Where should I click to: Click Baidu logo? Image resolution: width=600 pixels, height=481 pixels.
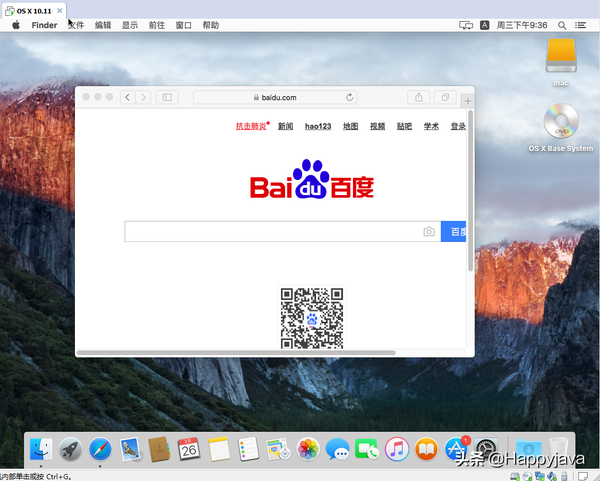pos(311,179)
